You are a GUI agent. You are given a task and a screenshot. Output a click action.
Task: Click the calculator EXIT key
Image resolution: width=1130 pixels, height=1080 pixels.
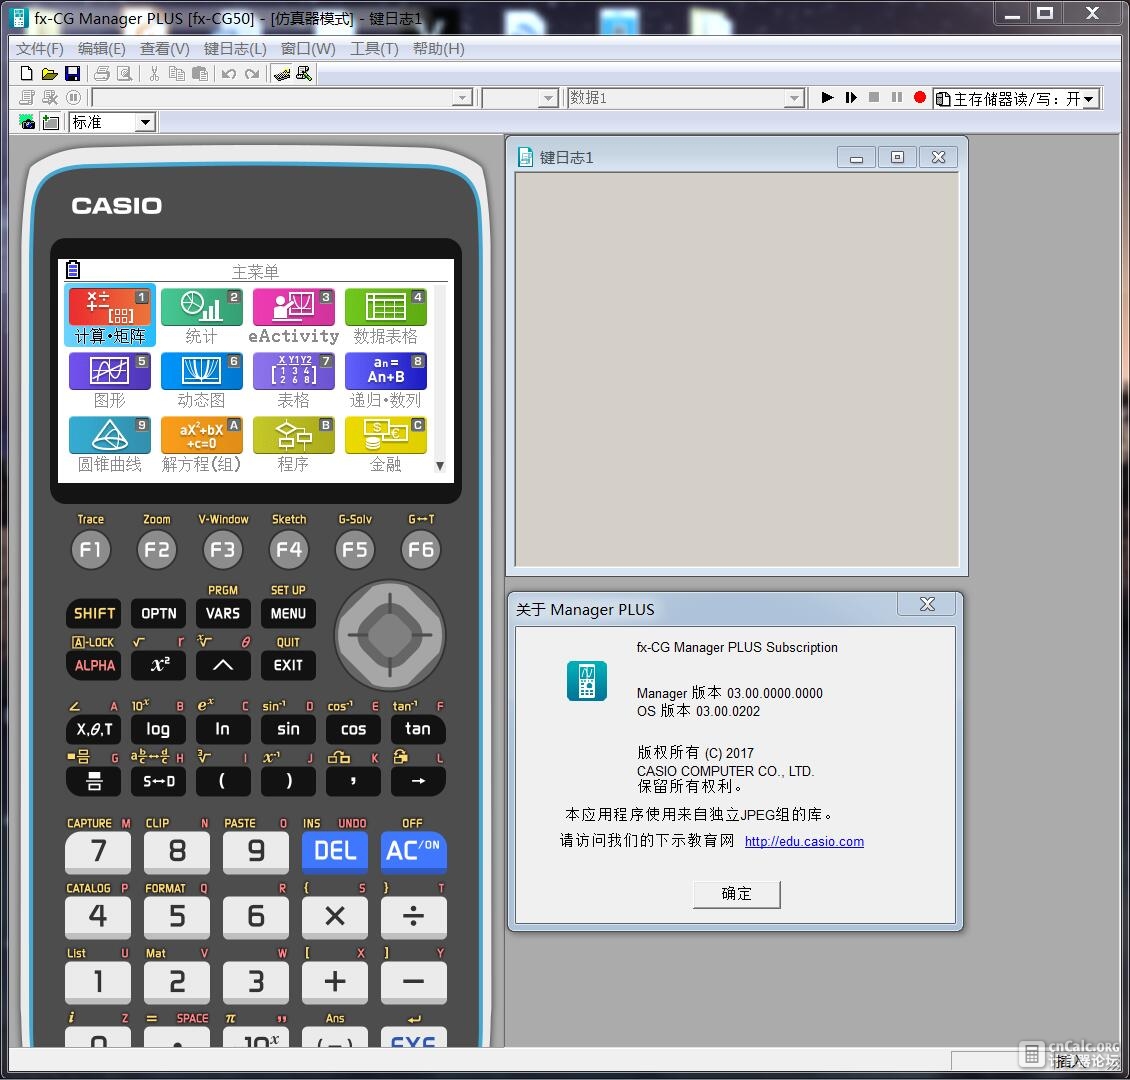click(x=288, y=665)
